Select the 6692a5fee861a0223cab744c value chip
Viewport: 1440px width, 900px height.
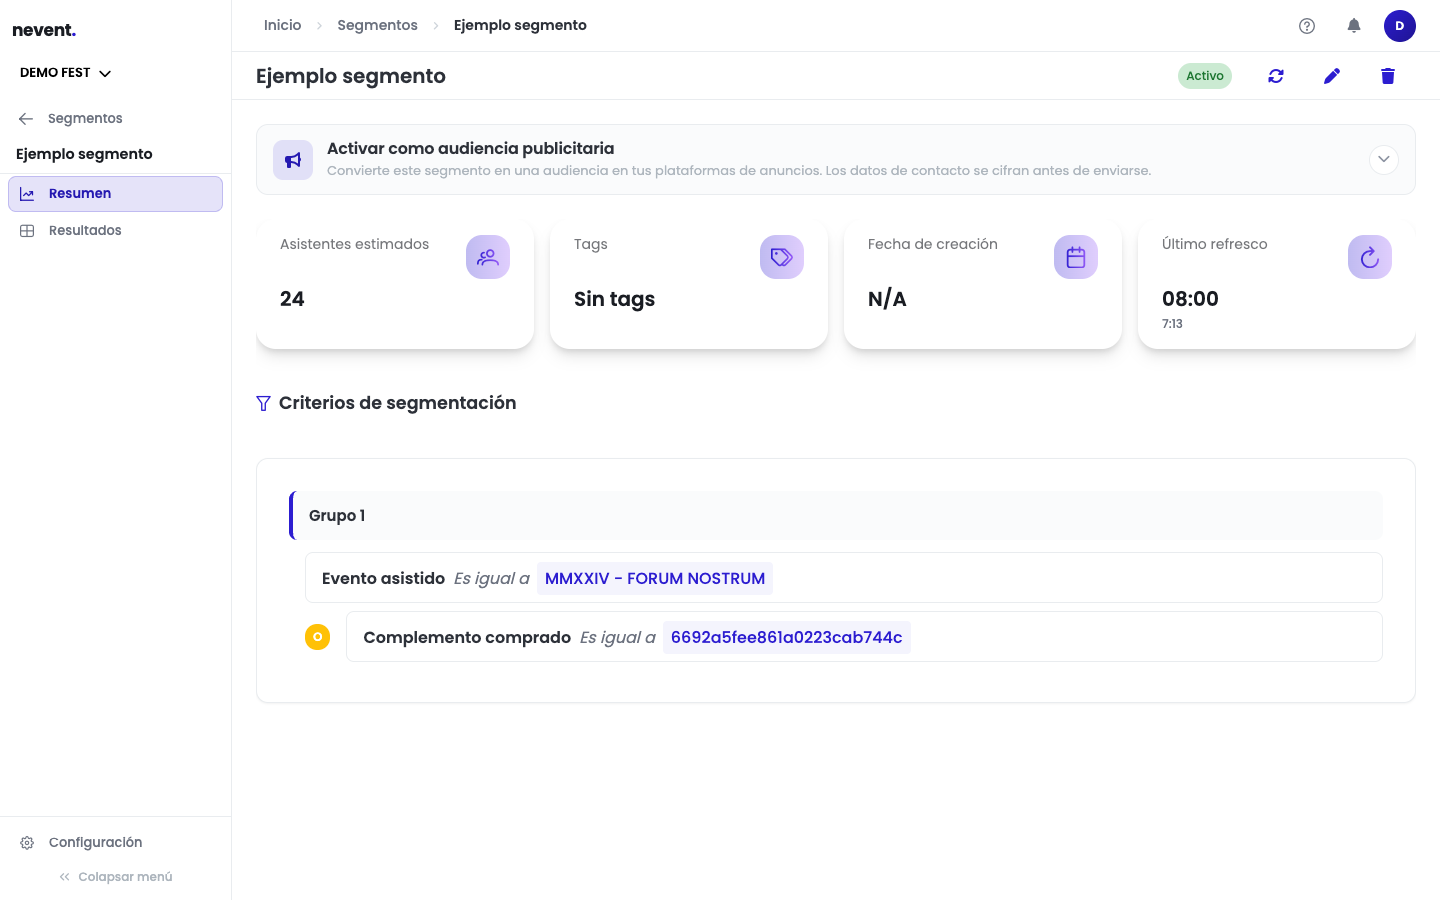[x=786, y=637]
